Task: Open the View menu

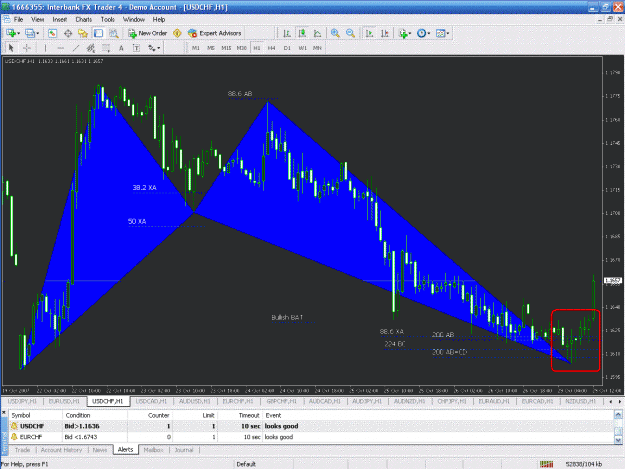Action: tap(37, 20)
